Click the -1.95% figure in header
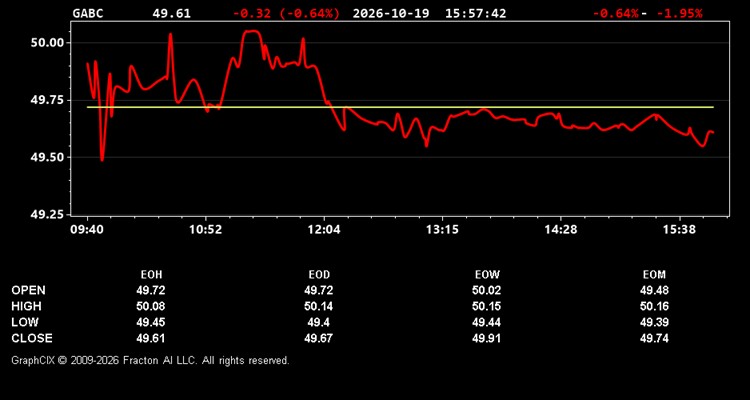The height and width of the screenshot is (400, 750). pos(679,13)
